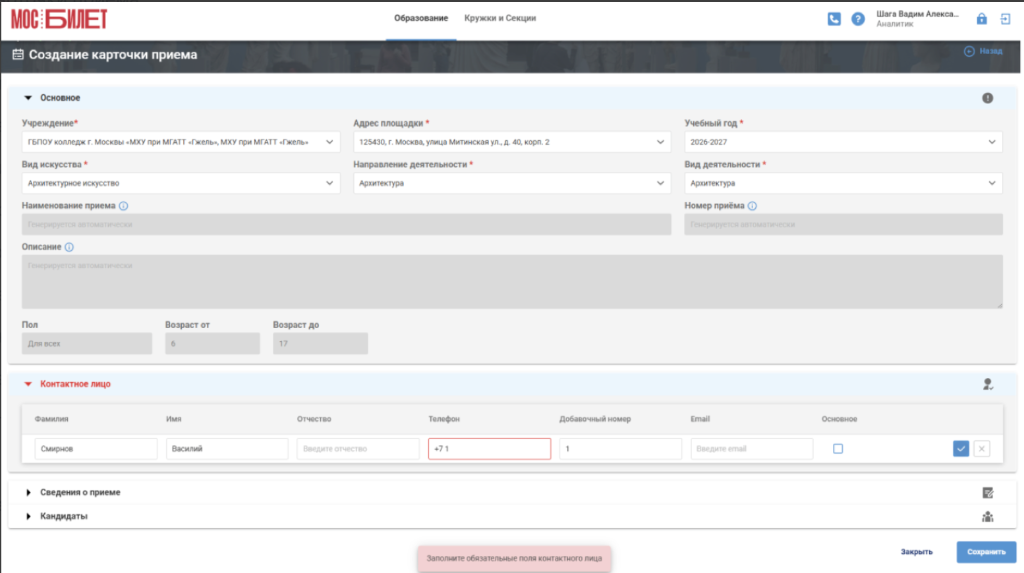Click the lock icon near the username

tap(981, 19)
